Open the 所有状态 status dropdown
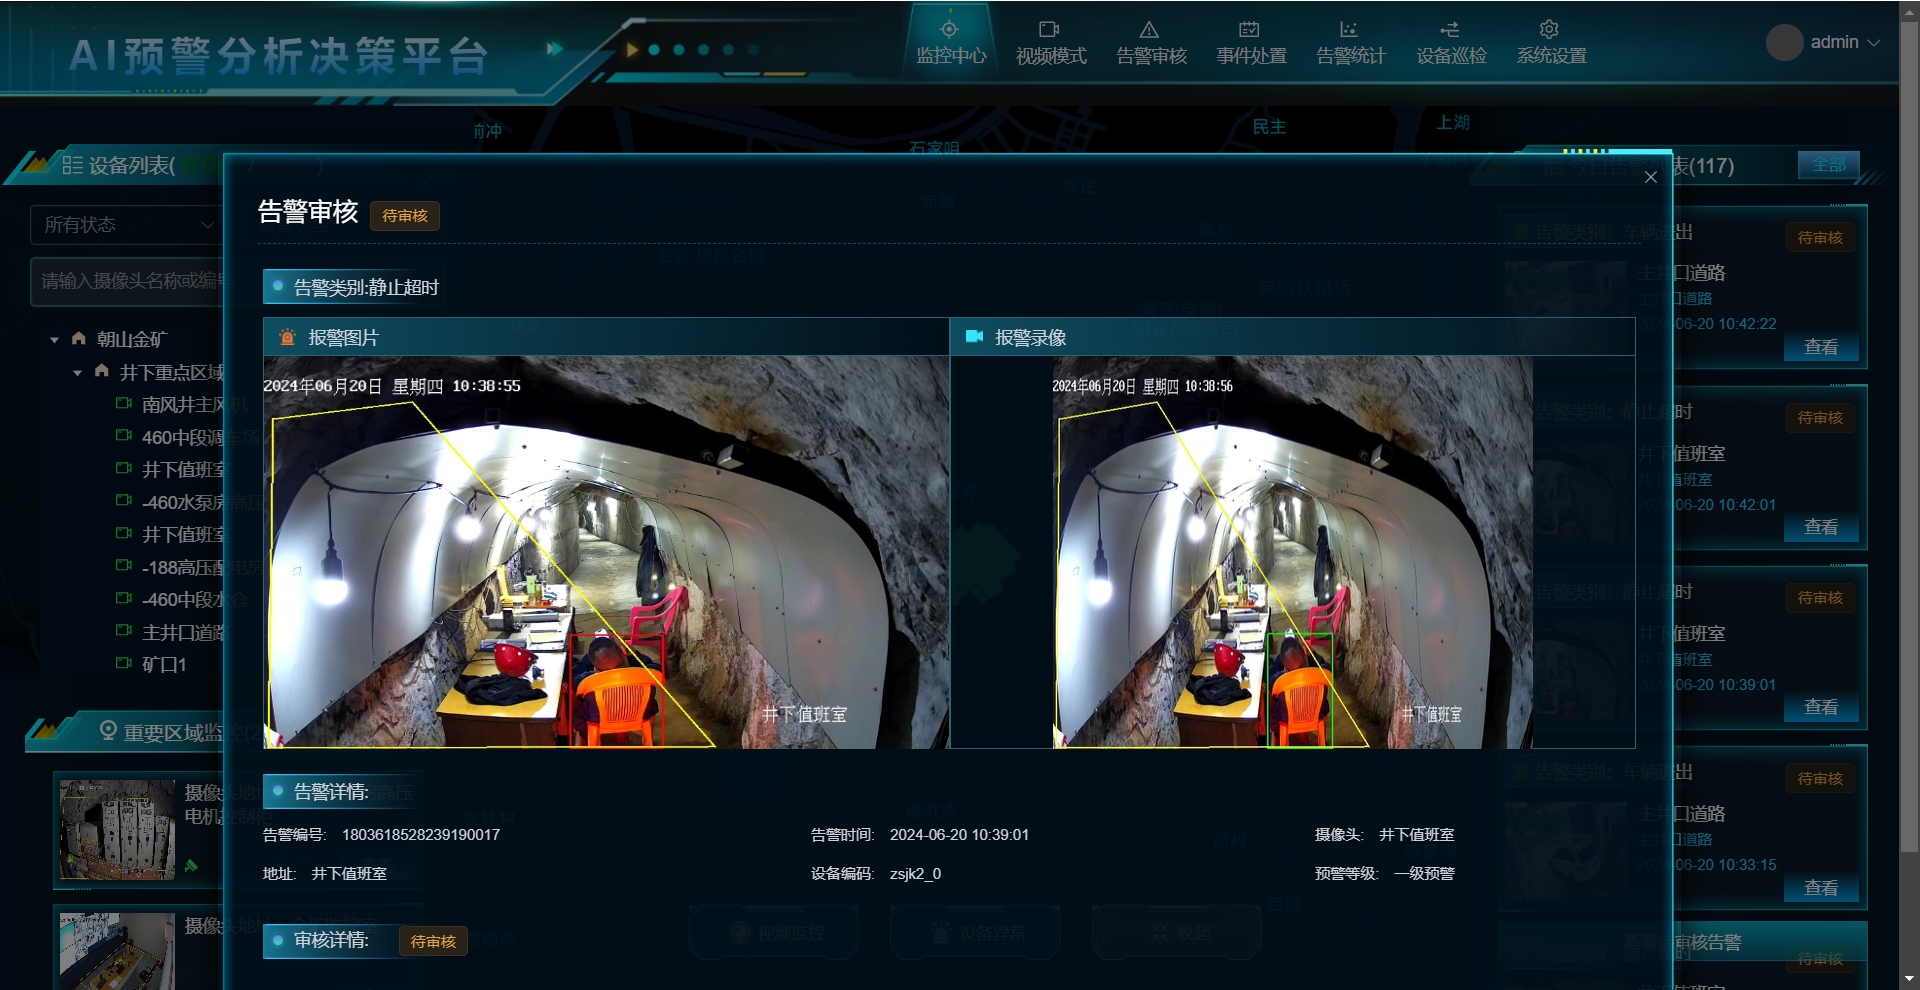 (126, 225)
